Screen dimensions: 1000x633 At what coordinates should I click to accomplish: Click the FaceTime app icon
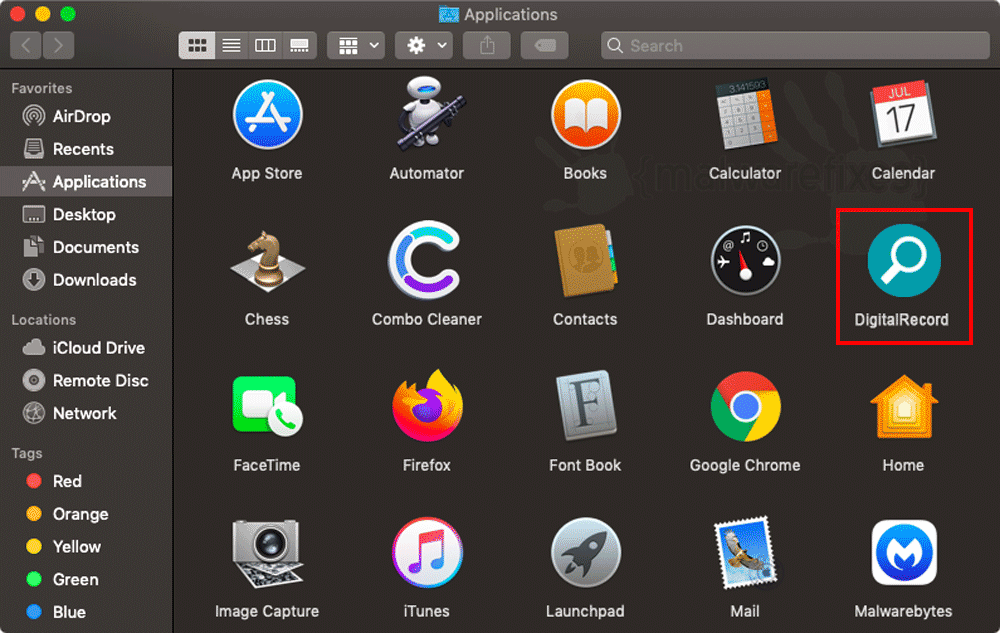(x=267, y=406)
